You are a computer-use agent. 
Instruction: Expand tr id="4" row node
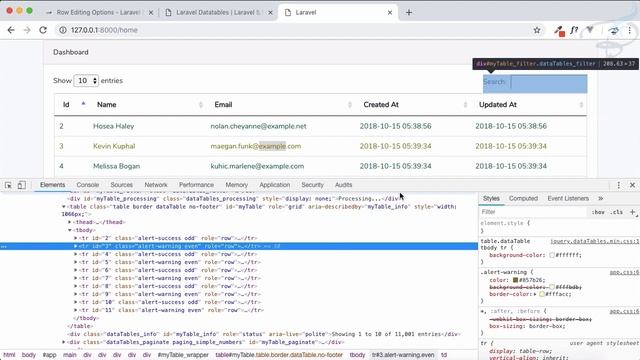pyautogui.click(x=76, y=254)
